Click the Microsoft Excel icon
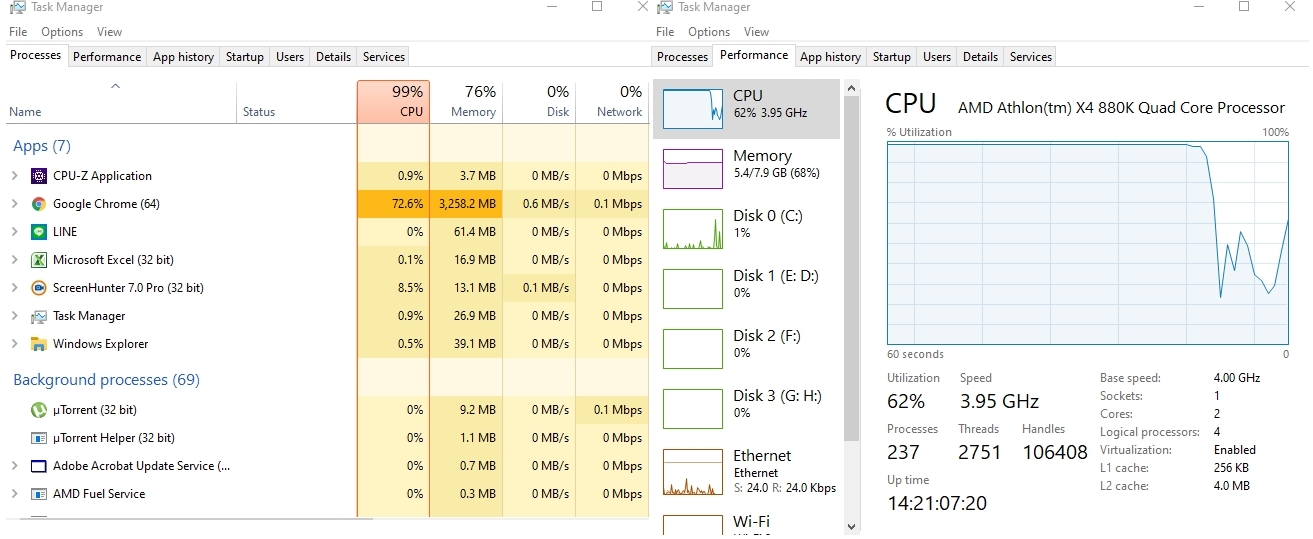This screenshot has height=539, width=1313. pyautogui.click(x=39, y=260)
